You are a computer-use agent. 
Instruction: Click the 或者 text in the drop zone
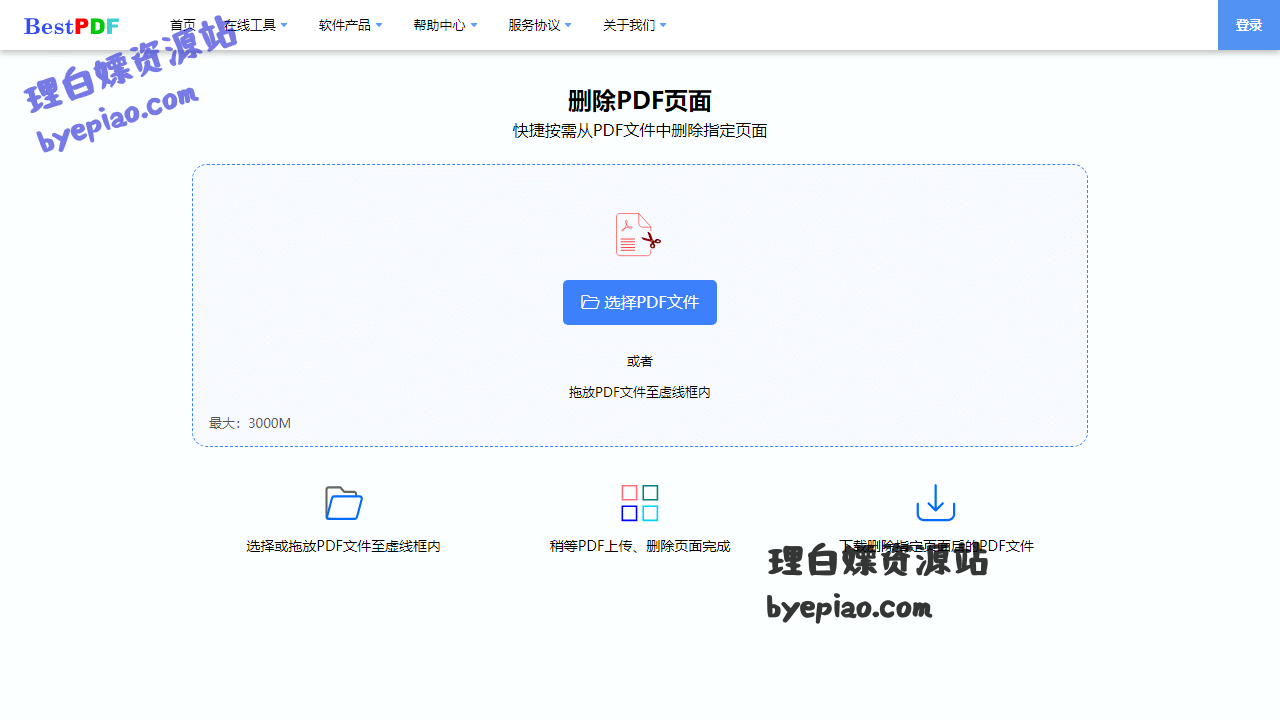coord(640,361)
